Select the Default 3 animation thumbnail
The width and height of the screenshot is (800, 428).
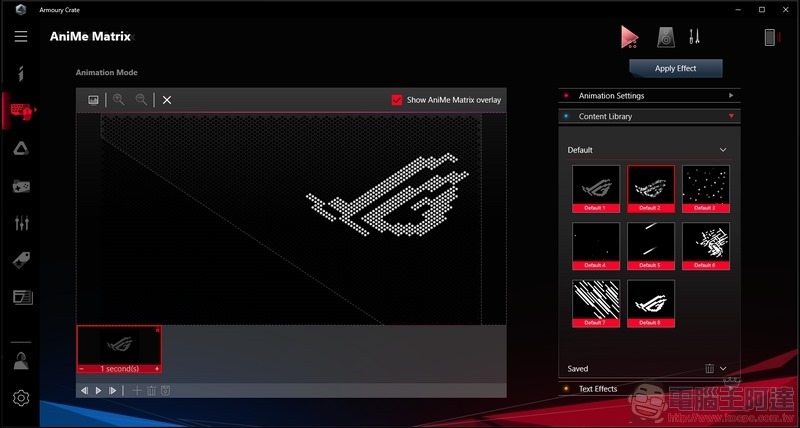point(706,189)
